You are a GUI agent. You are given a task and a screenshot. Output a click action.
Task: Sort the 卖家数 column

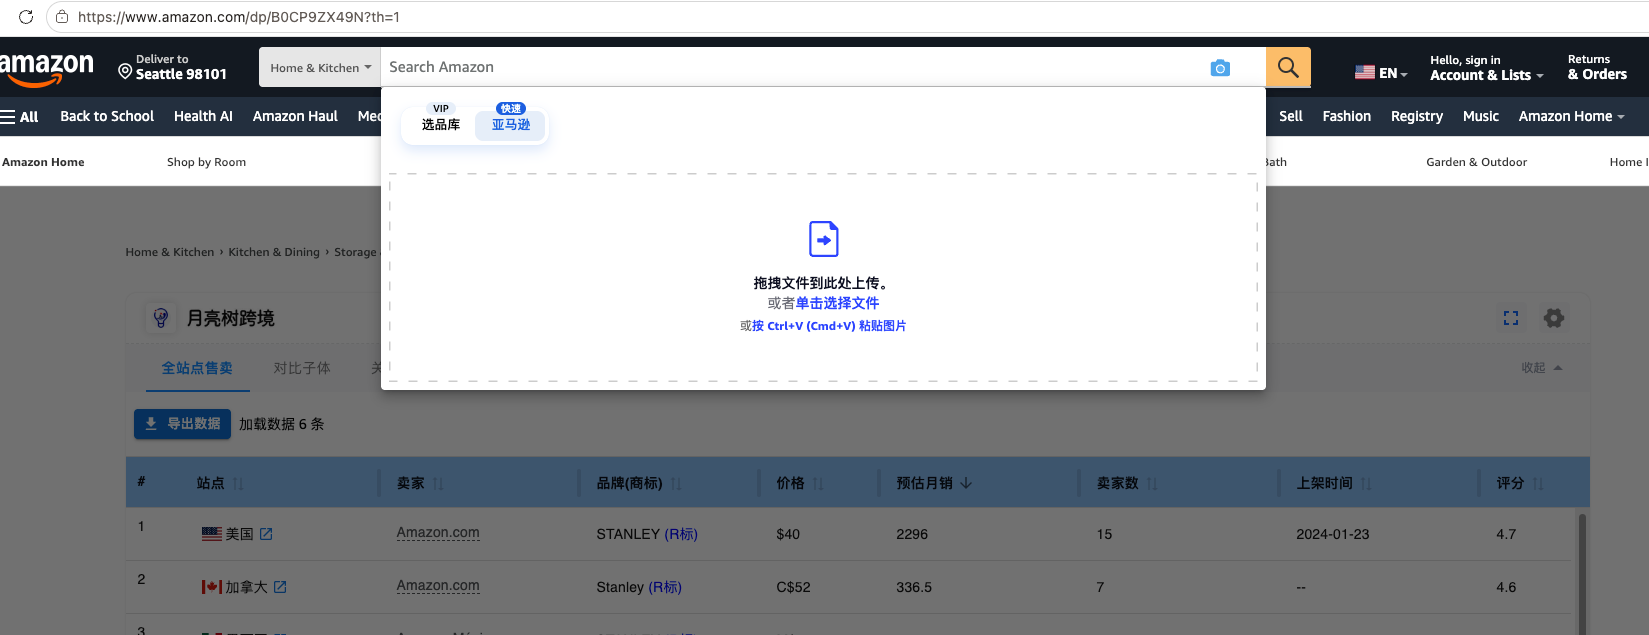click(1152, 484)
